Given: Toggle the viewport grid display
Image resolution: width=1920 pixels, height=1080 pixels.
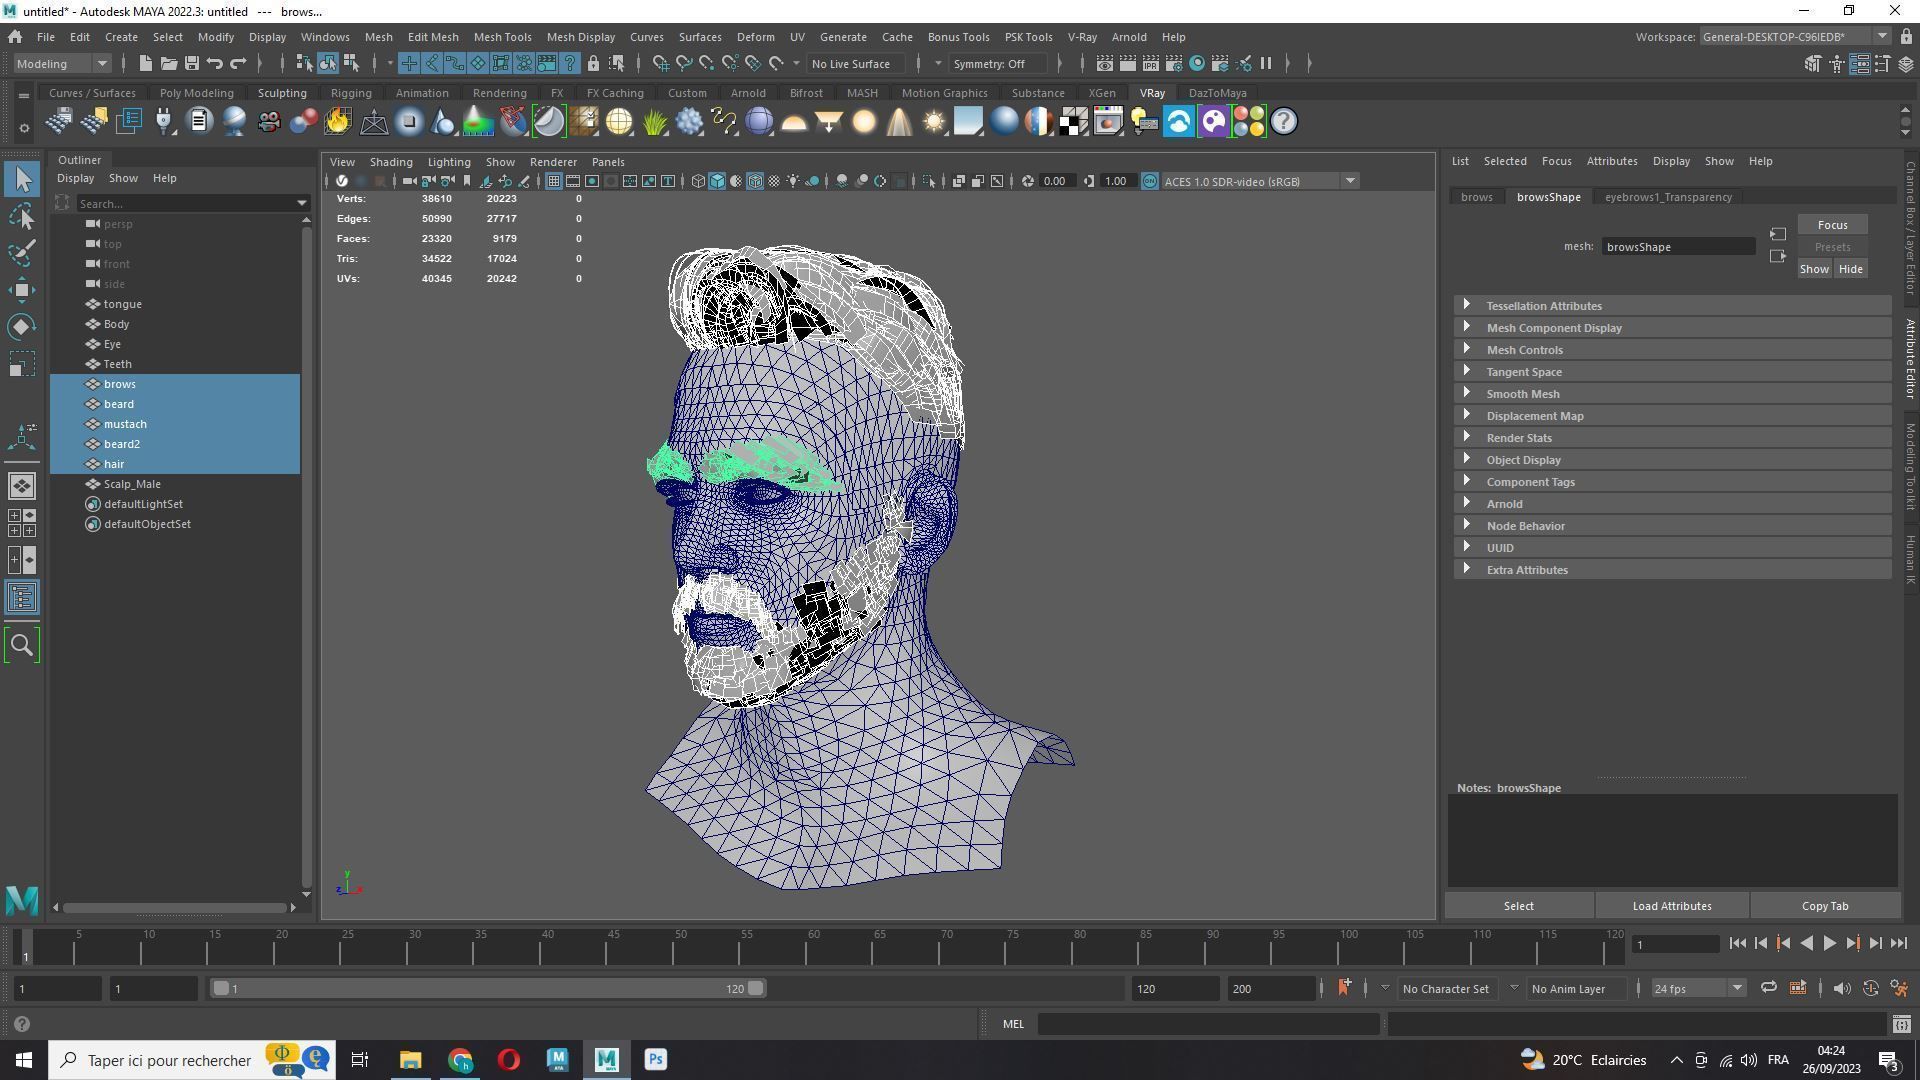Looking at the screenshot, I should click(x=554, y=181).
